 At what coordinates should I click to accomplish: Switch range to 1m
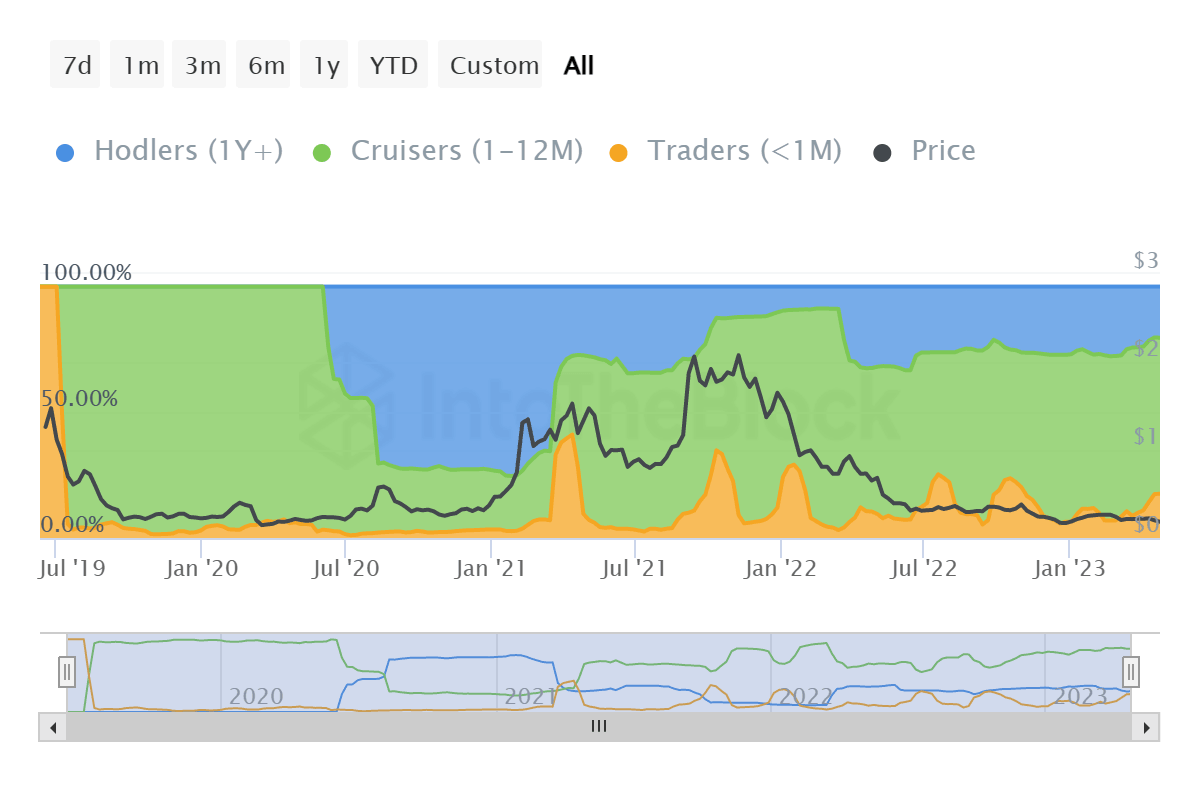pos(138,66)
